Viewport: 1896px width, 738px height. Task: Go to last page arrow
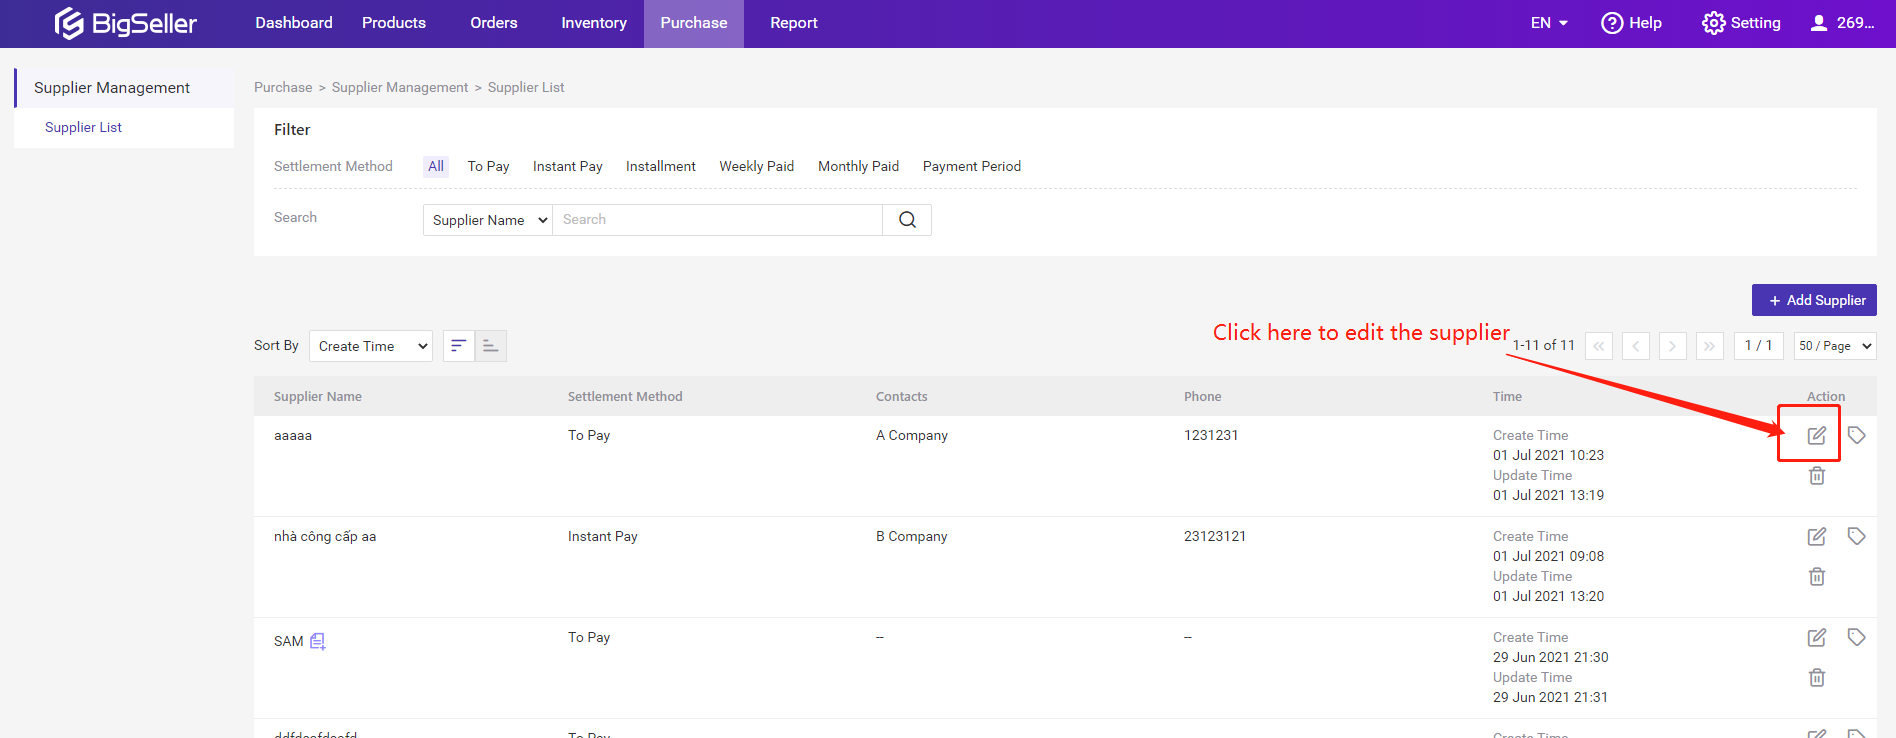1710,346
